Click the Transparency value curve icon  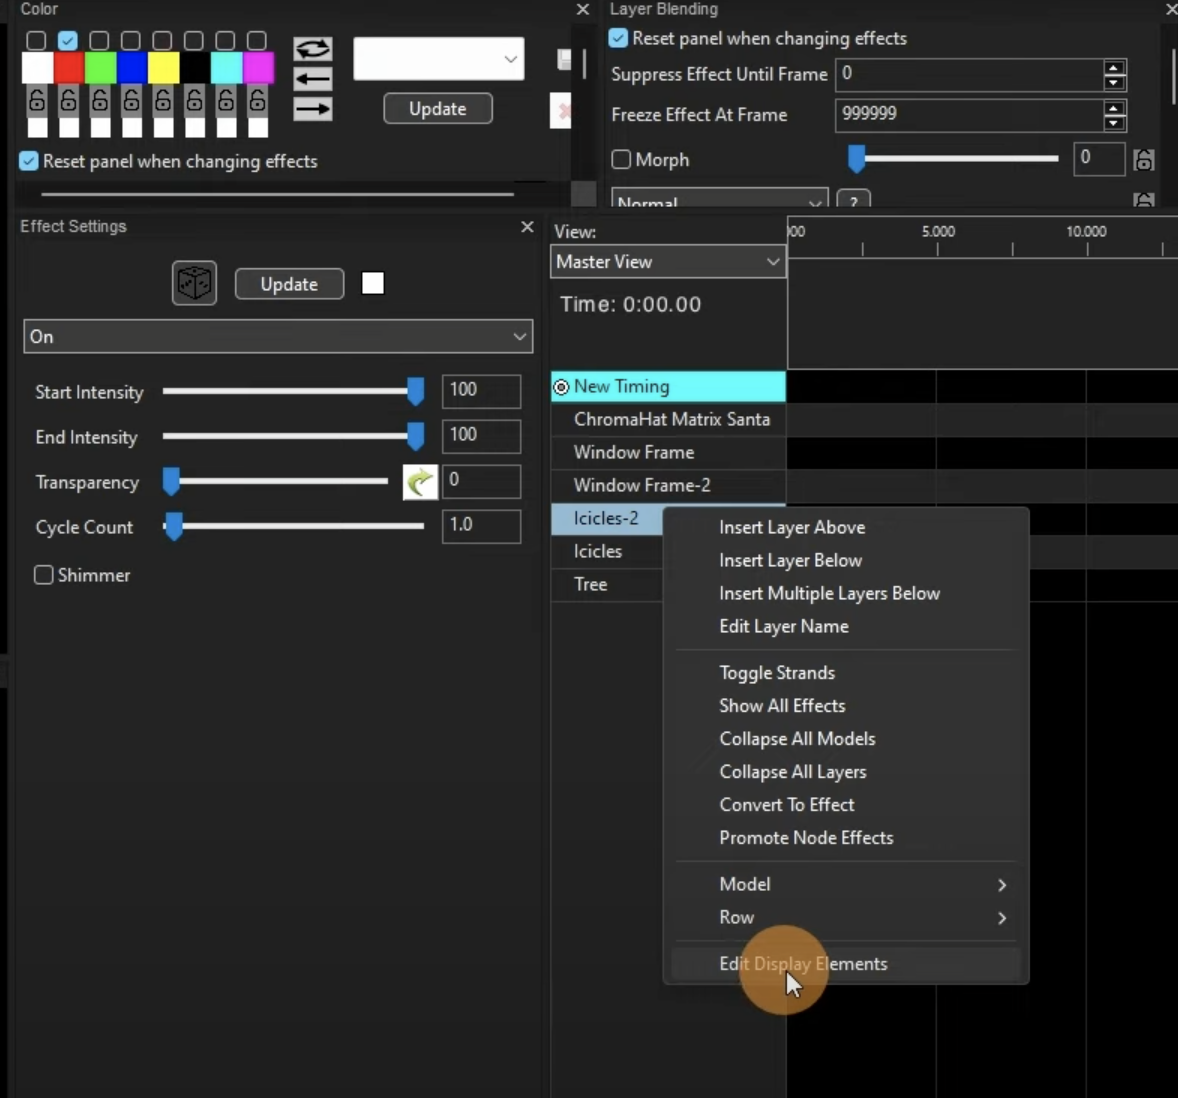click(420, 482)
